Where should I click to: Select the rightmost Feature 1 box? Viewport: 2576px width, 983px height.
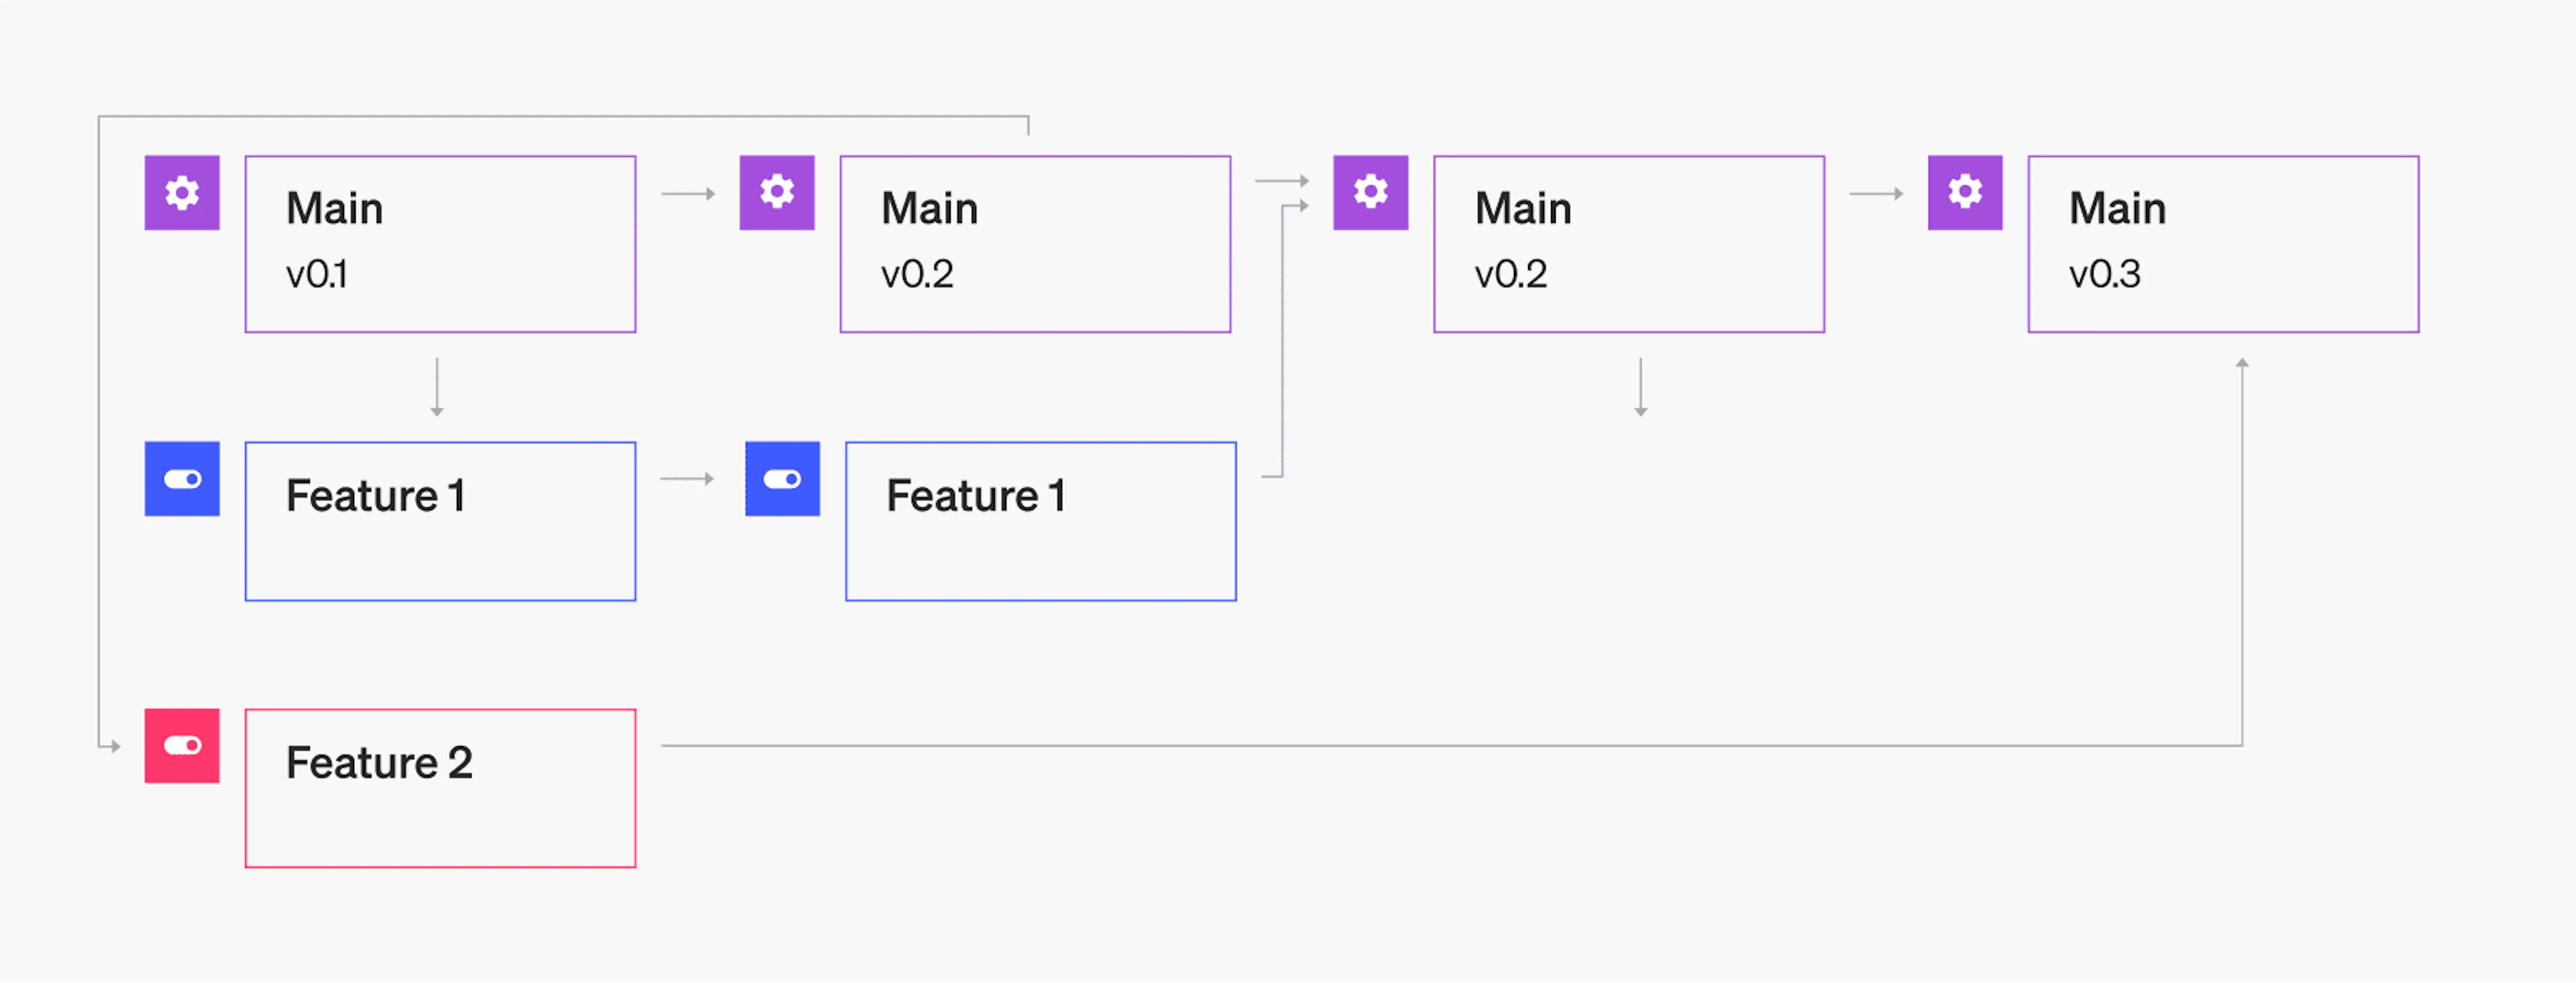[x=1041, y=521]
